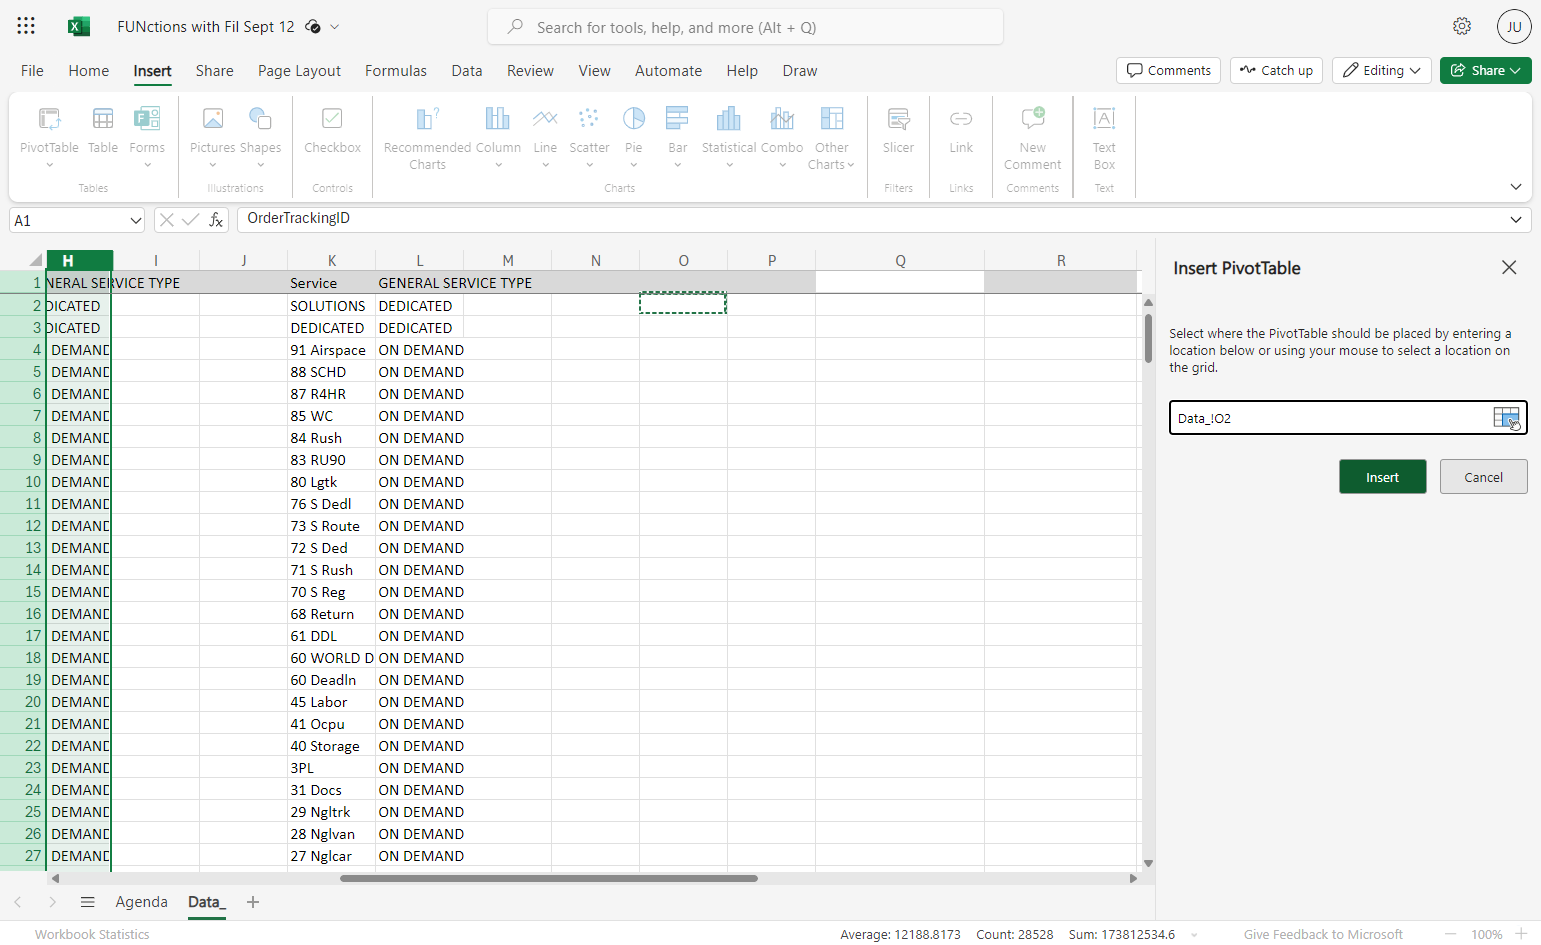
Task: Insert a New Comment
Action: pos(1033,138)
